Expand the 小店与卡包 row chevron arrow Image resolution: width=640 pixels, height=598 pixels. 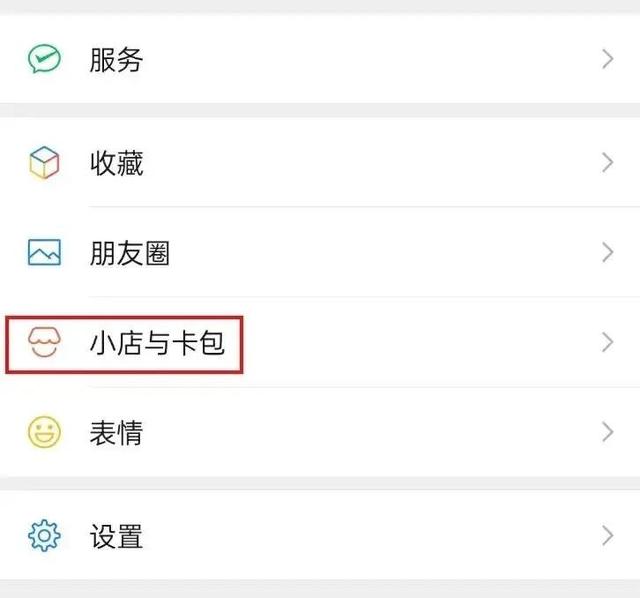pos(607,344)
